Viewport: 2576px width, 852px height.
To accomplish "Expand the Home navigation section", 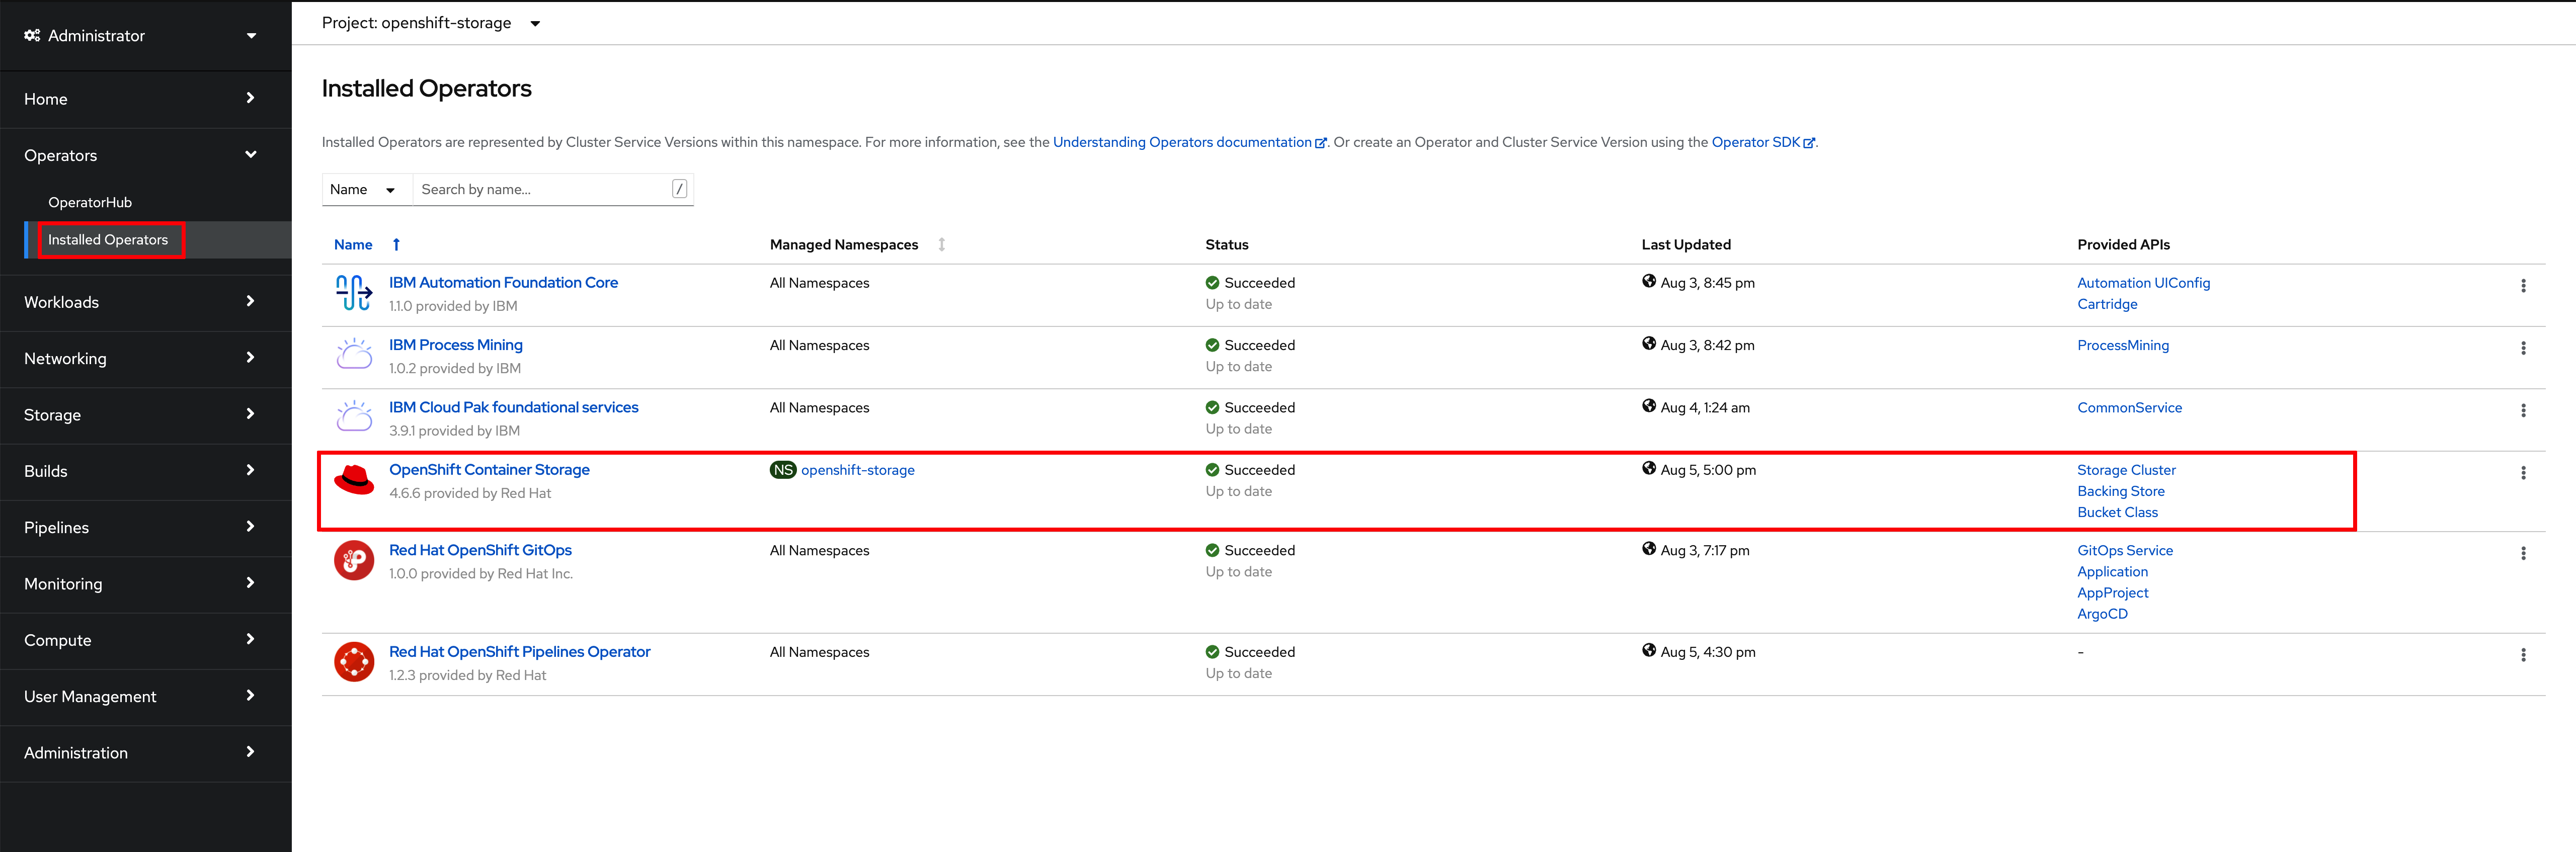I will pos(146,99).
